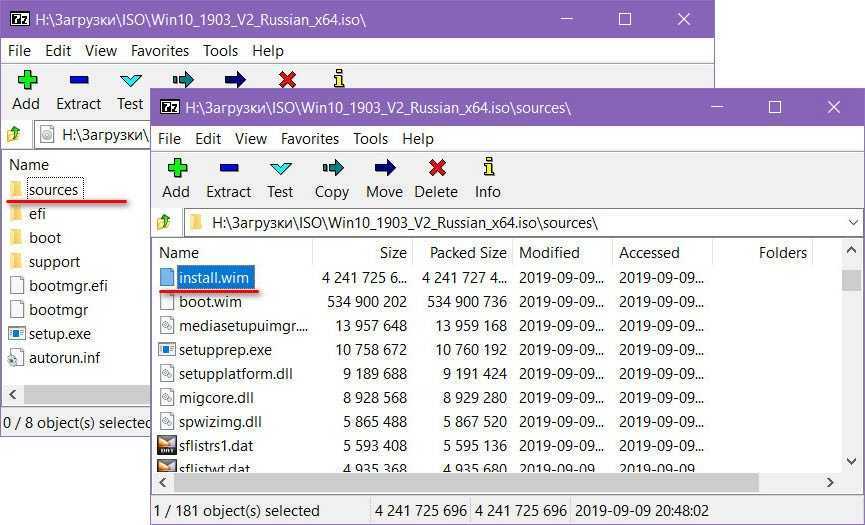Viewport: 865px width, 525px height.
Task: Open Info via the yellow info icon
Action: (487, 168)
